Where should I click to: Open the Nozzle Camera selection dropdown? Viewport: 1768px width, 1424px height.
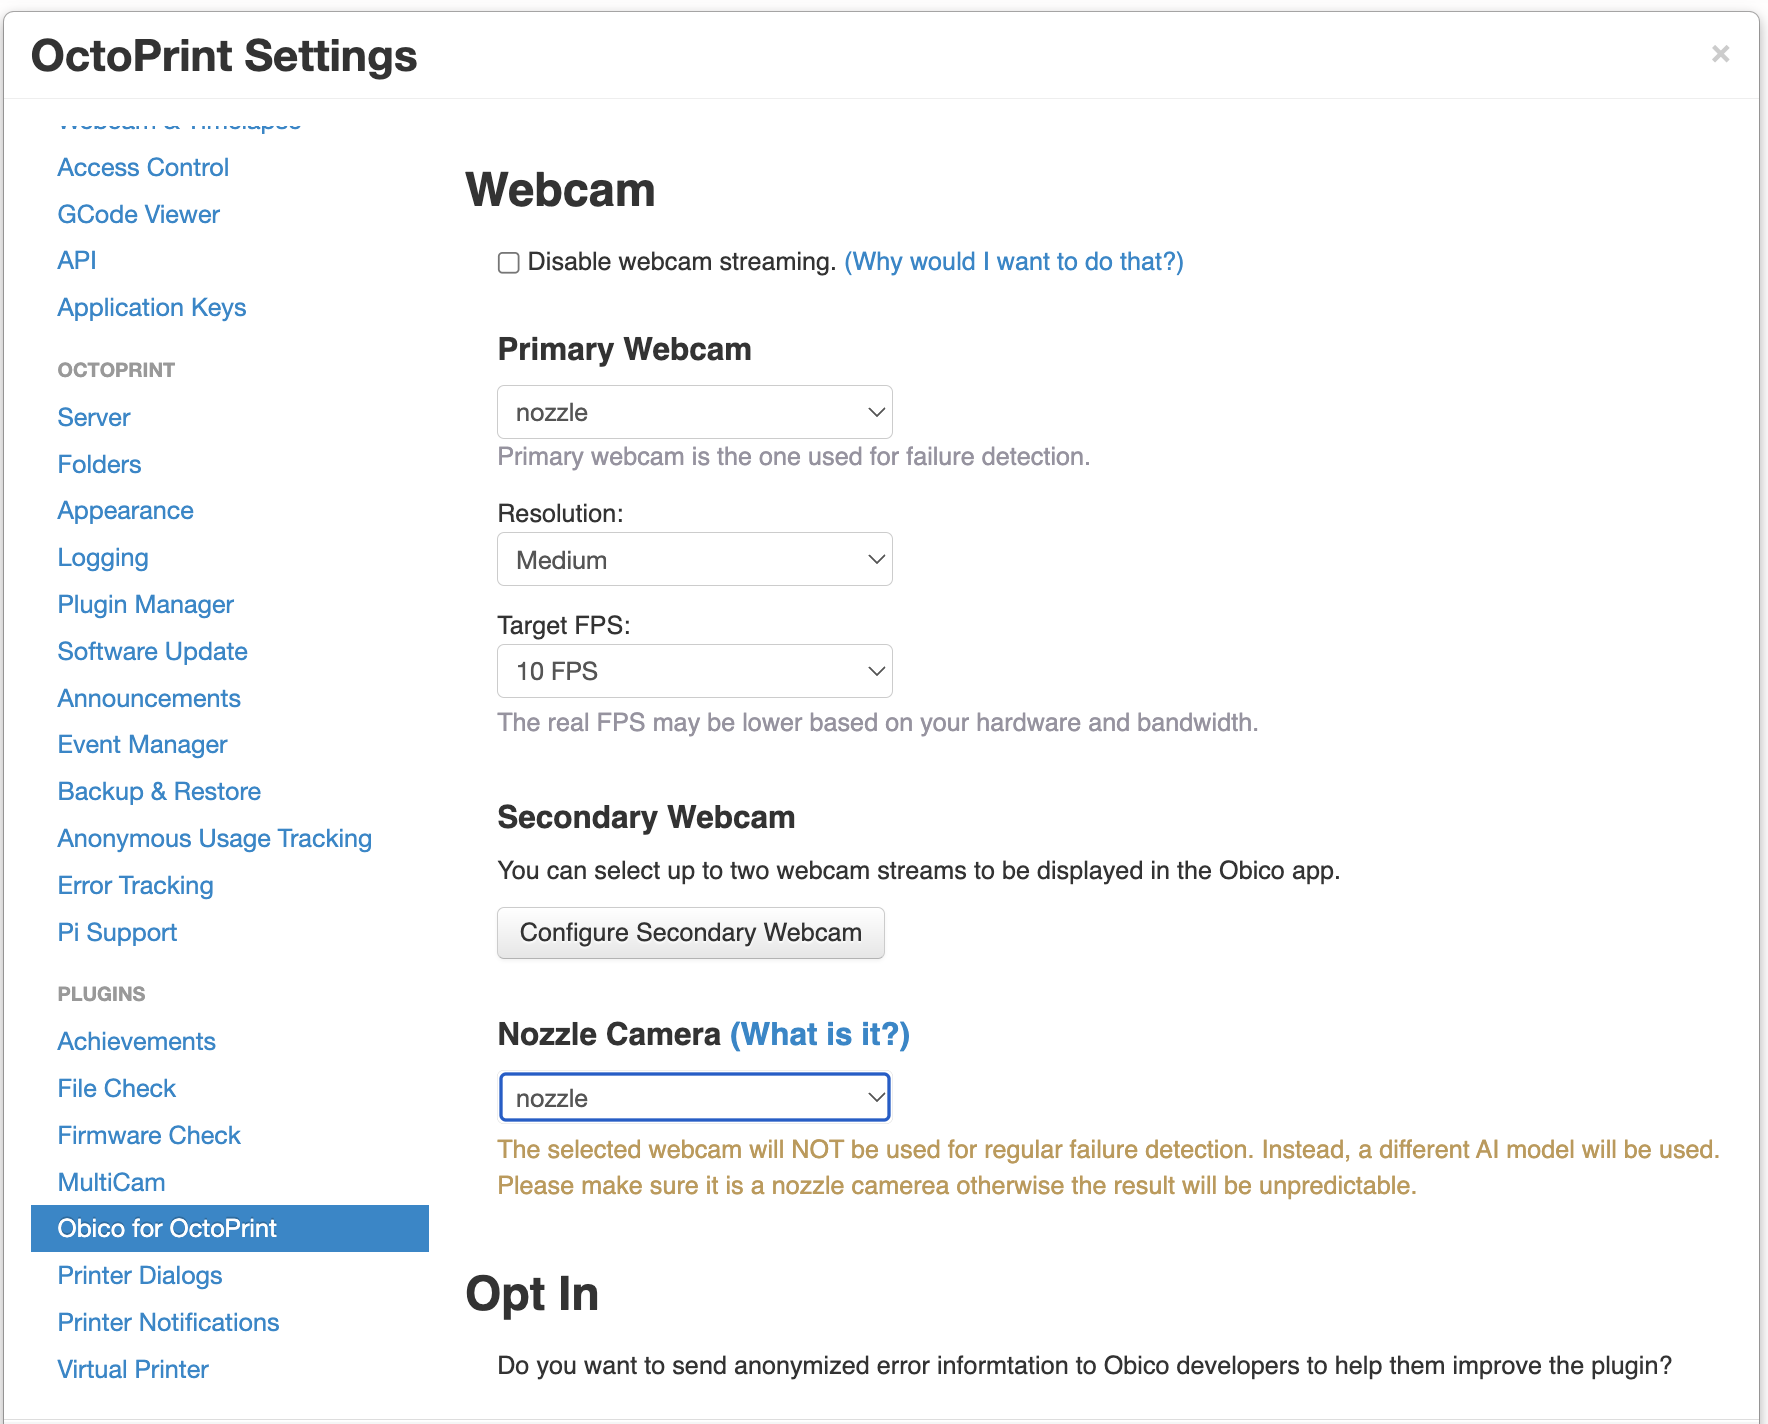[695, 1098]
